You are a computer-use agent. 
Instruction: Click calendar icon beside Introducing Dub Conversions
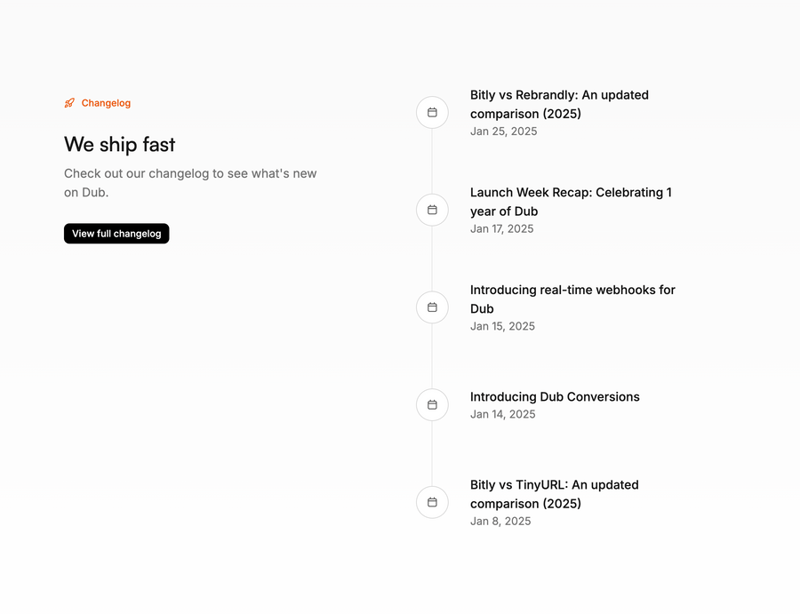click(431, 405)
